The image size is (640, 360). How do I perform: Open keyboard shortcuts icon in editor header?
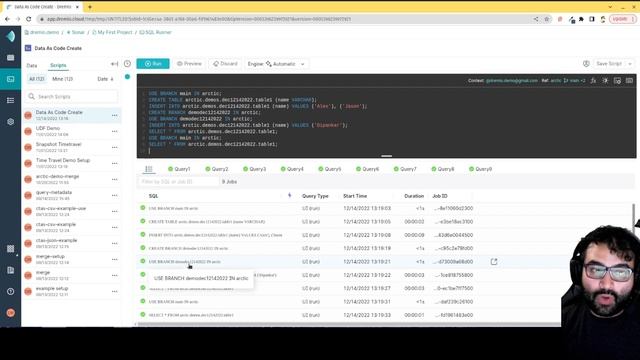pos(629,81)
